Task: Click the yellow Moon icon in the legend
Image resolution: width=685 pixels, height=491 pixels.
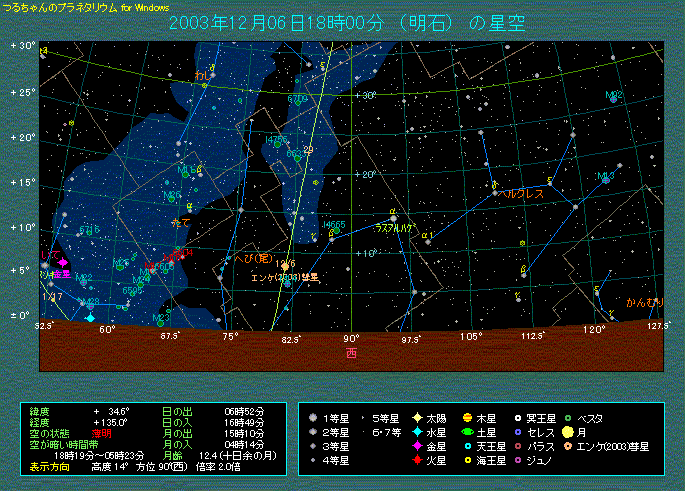Action: click(x=566, y=432)
